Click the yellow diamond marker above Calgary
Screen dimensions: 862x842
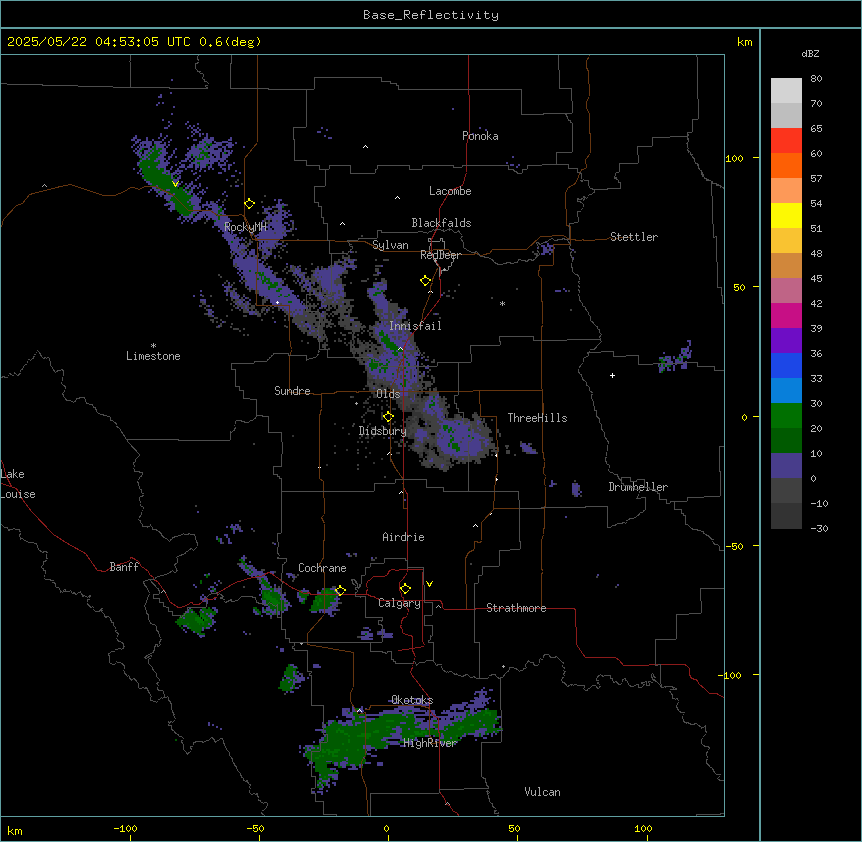coord(405,589)
